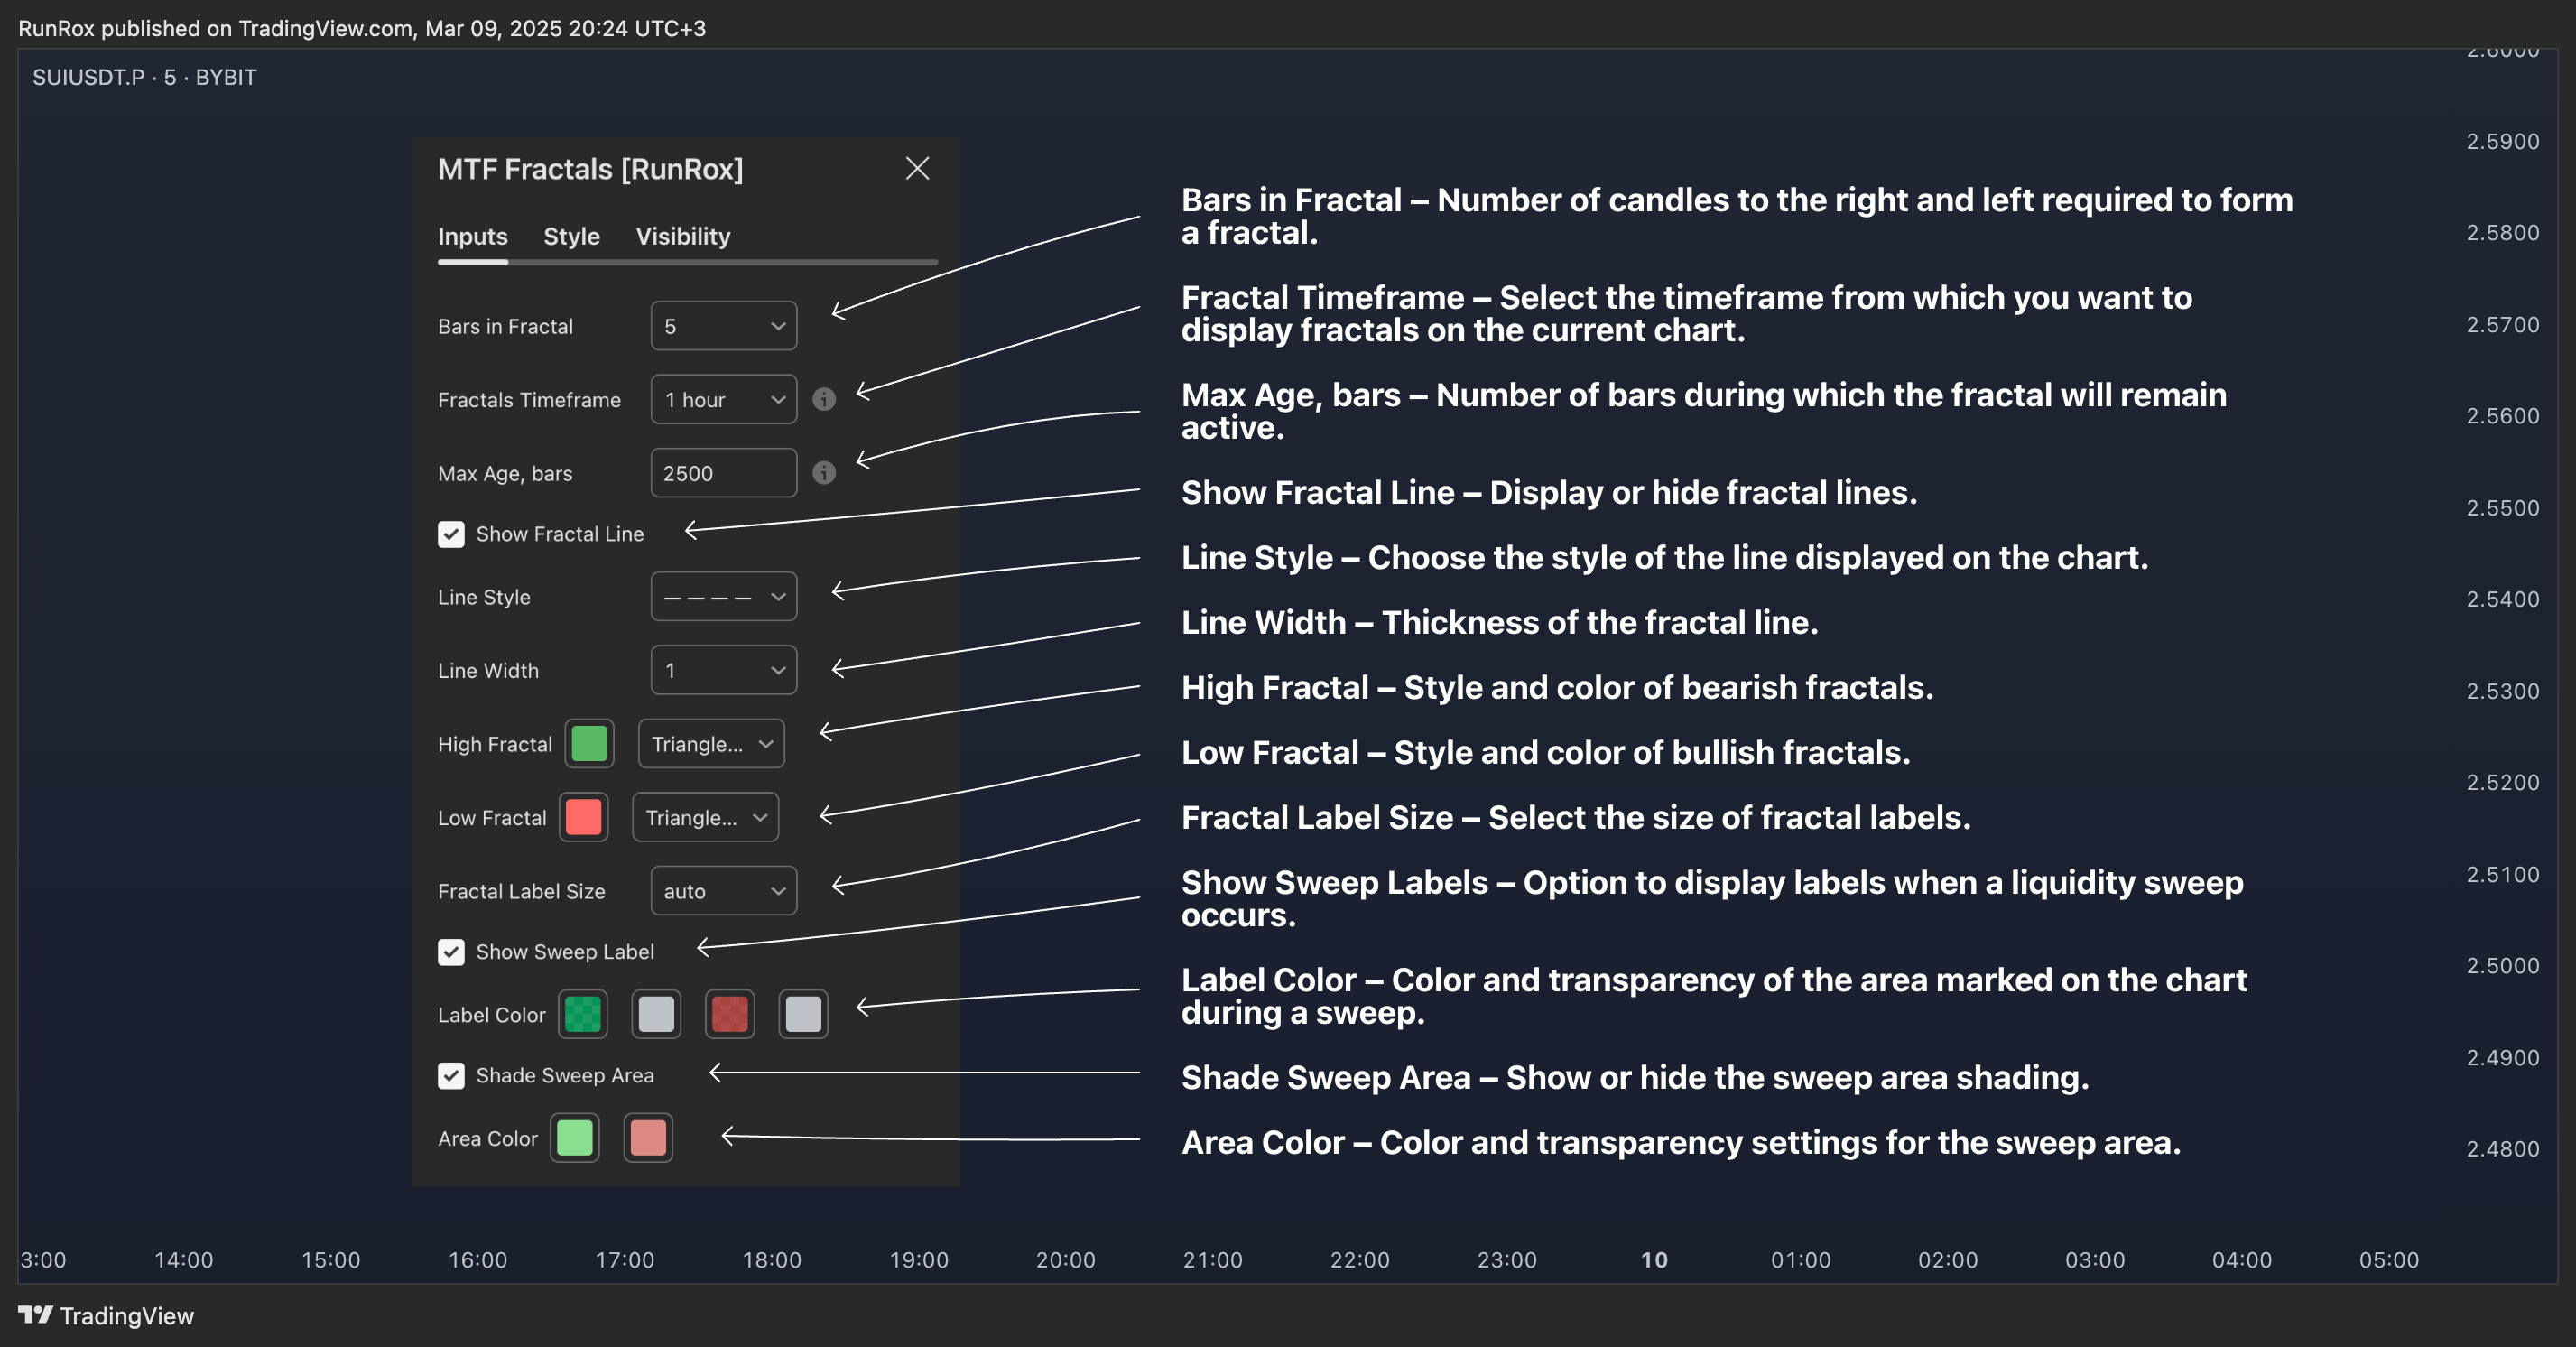Open the Line Width dropdown

point(723,670)
